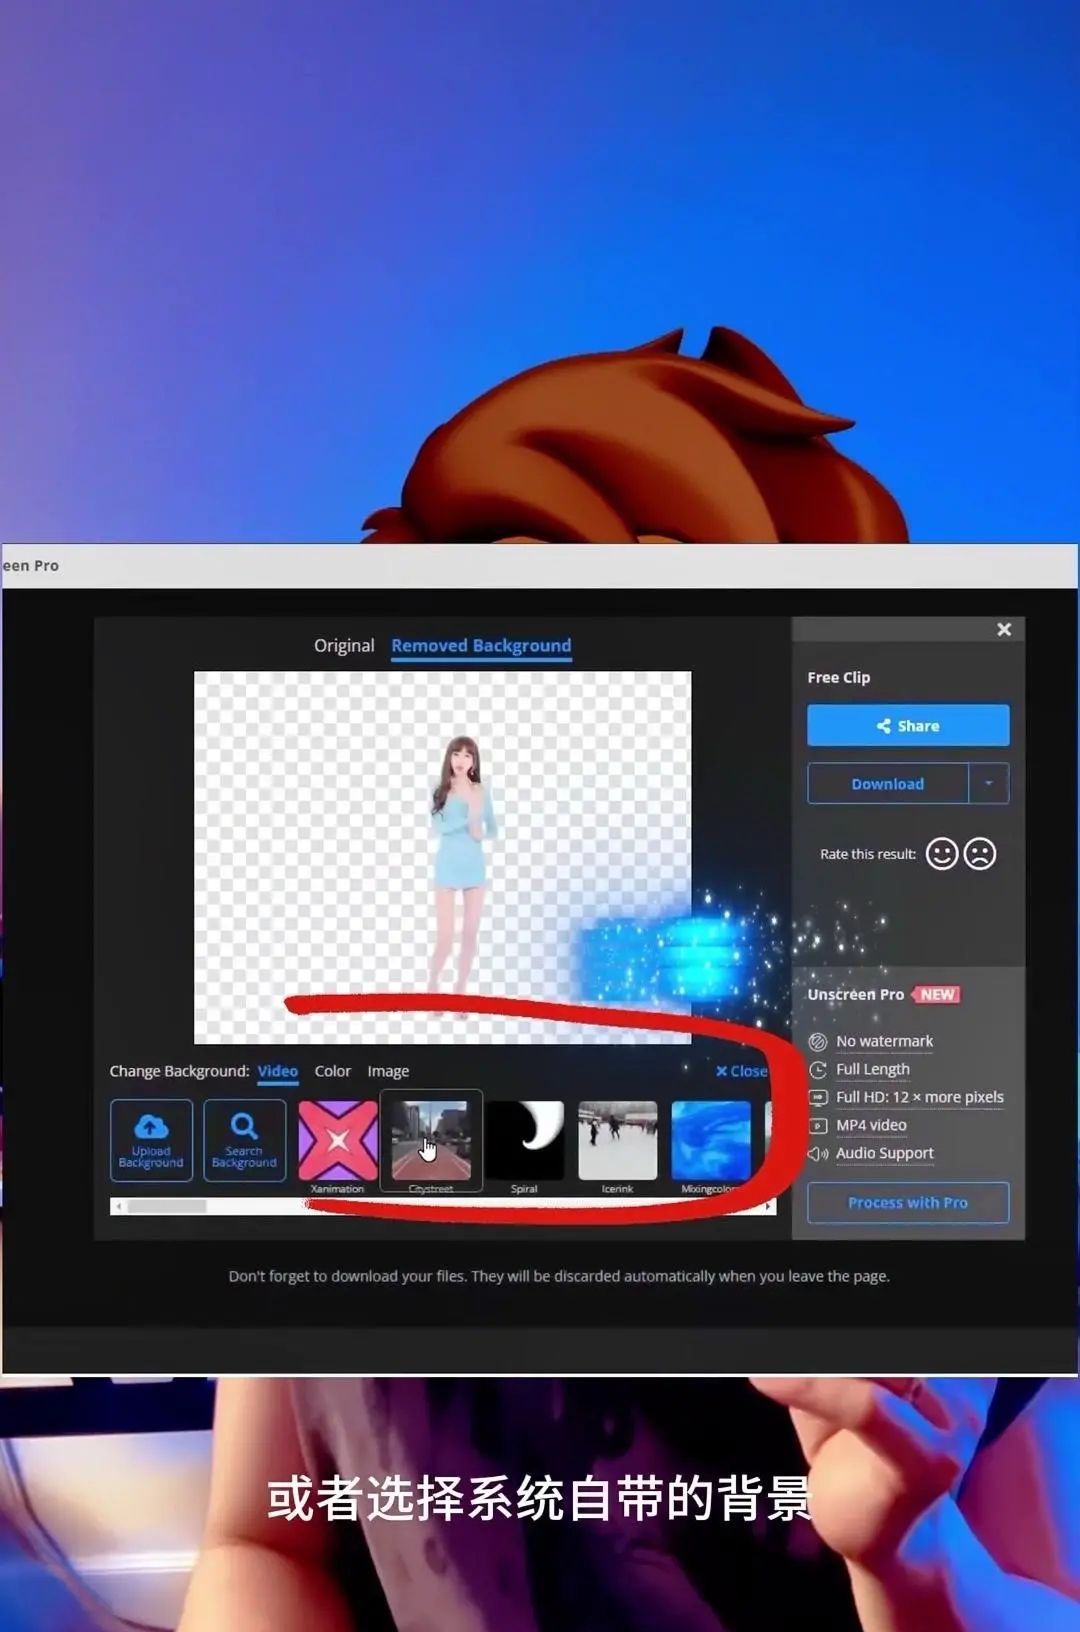This screenshot has width=1080, height=1632.
Task: Select the Icerink background thumbnail
Action: point(617,1141)
